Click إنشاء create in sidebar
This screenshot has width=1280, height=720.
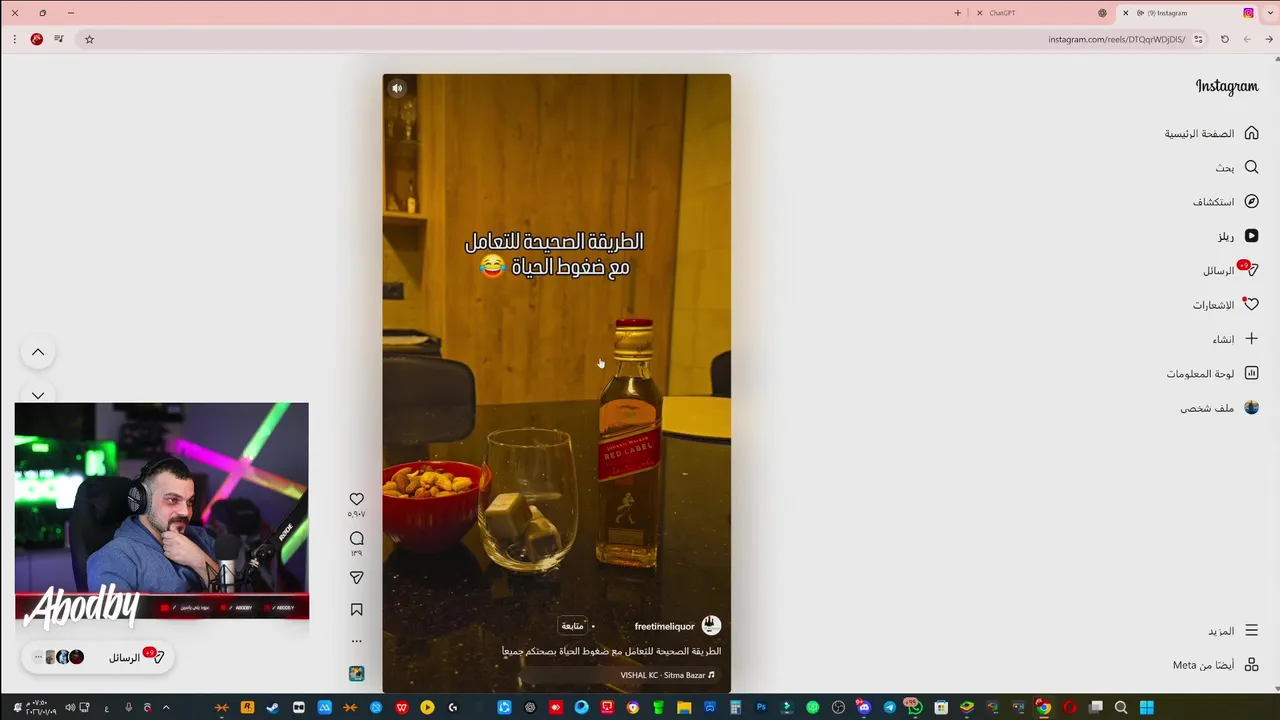(1235, 339)
